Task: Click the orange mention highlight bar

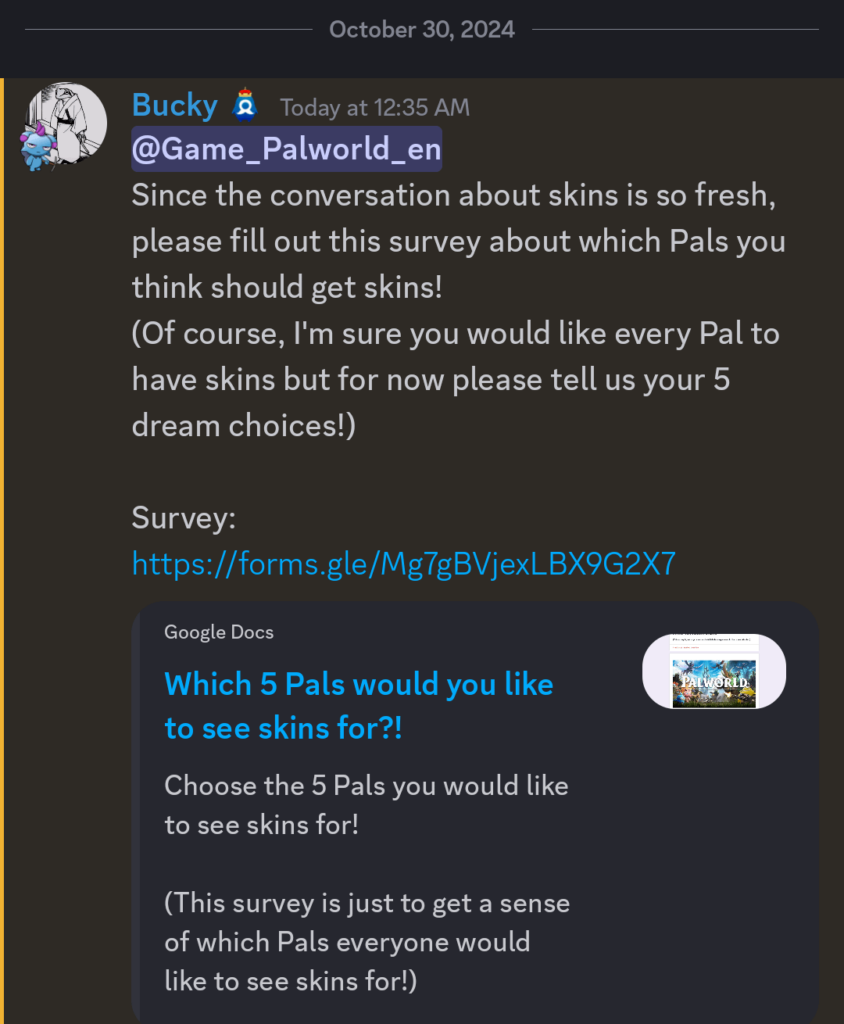Action: (2, 551)
